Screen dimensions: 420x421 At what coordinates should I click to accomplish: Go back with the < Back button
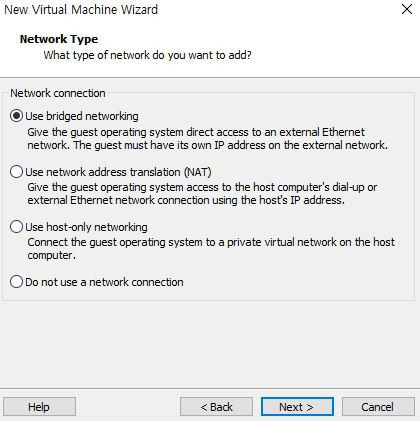click(x=216, y=407)
